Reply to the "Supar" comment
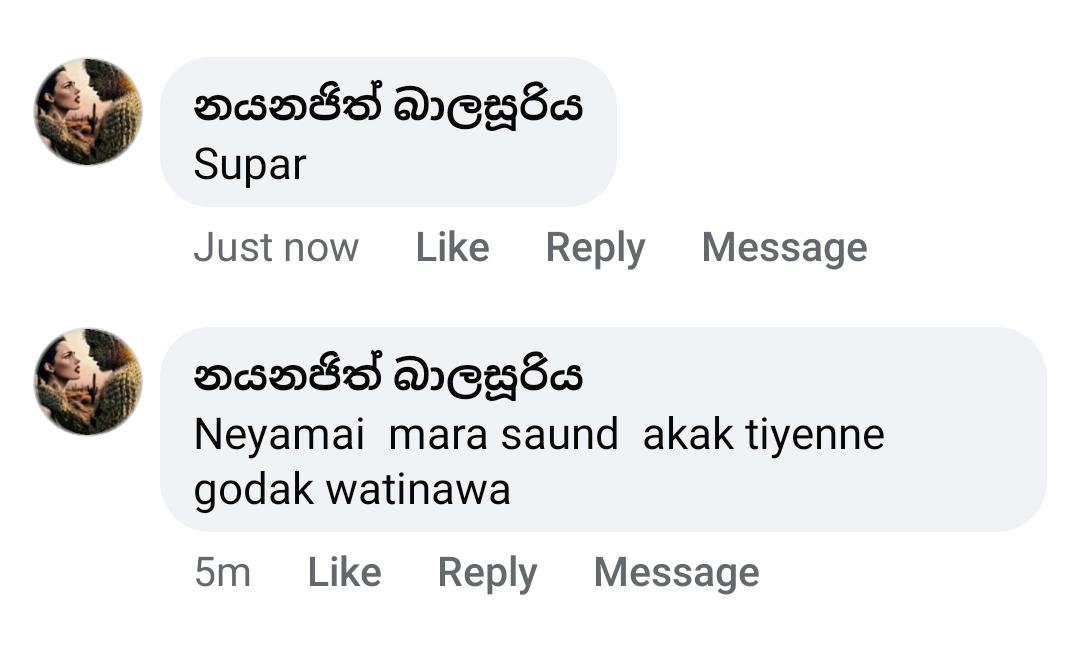The image size is (1080, 646). click(595, 247)
